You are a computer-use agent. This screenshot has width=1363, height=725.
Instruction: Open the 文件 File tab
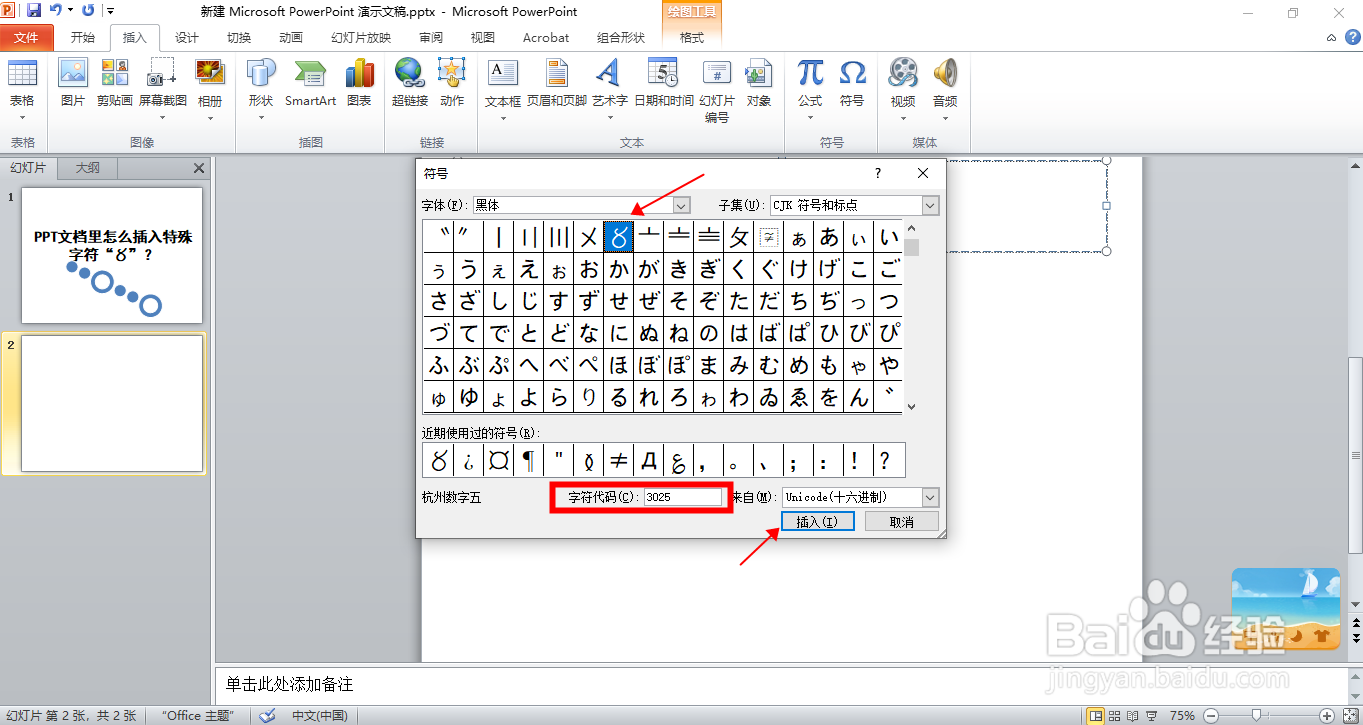click(26, 38)
